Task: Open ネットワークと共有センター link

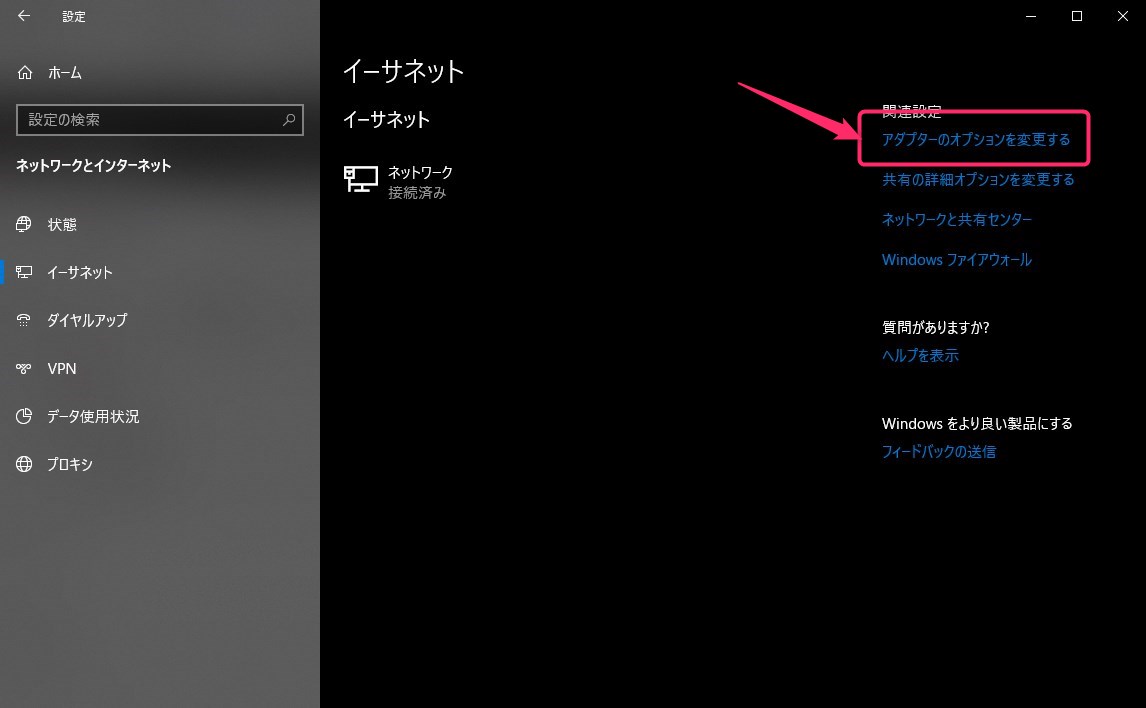Action: tap(957, 219)
